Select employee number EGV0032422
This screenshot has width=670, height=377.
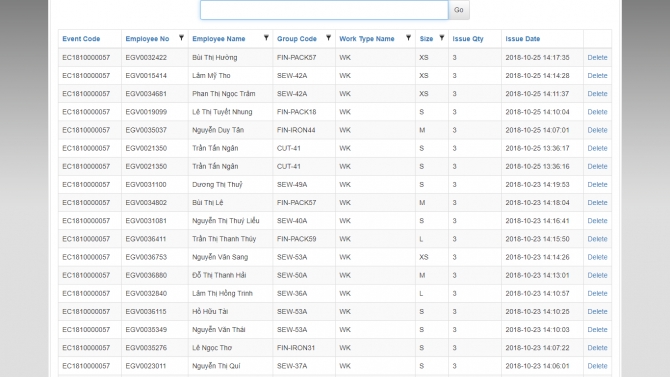coord(146,57)
